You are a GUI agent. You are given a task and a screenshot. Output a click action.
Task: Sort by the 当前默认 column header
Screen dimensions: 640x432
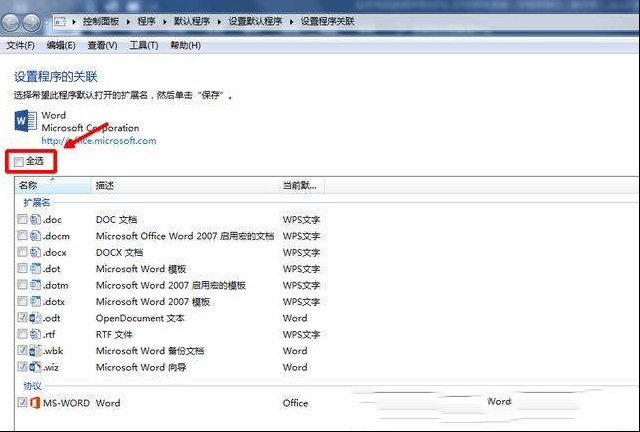302,185
